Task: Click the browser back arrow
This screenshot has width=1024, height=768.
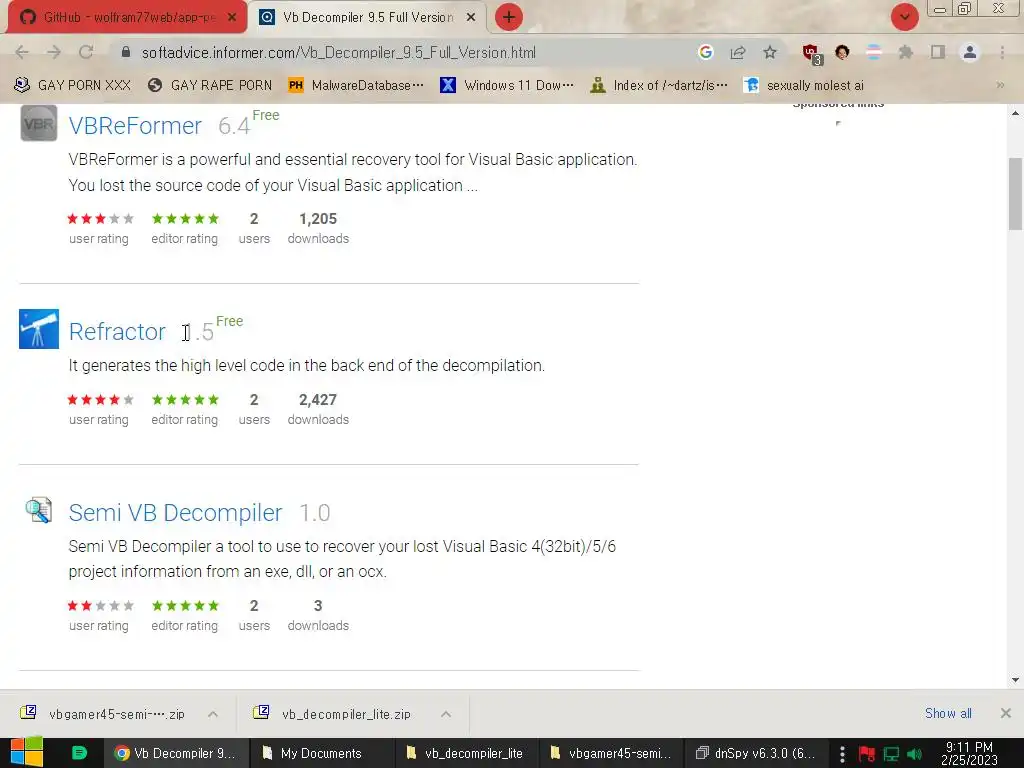Action: coord(22,52)
